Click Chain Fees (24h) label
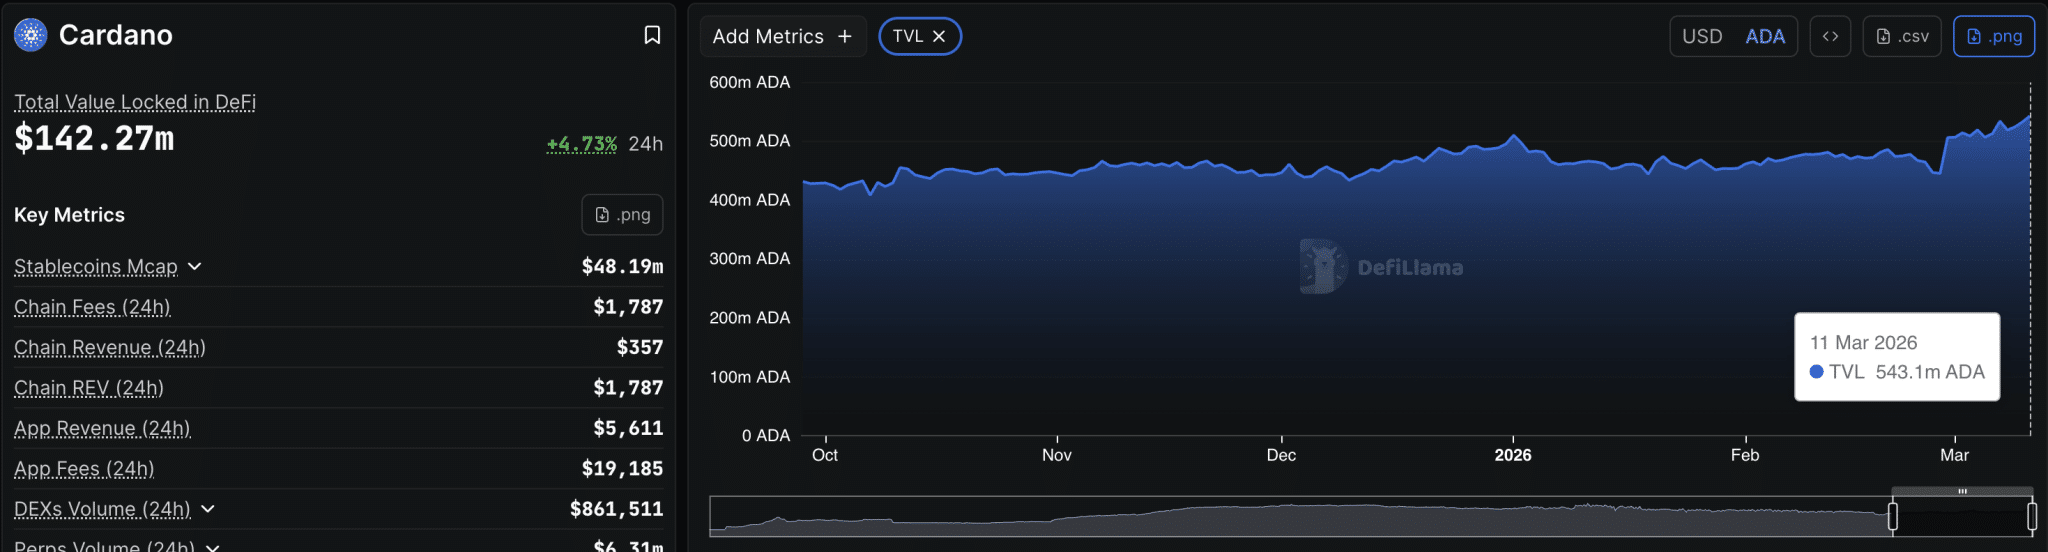This screenshot has width=2048, height=552. click(92, 307)
